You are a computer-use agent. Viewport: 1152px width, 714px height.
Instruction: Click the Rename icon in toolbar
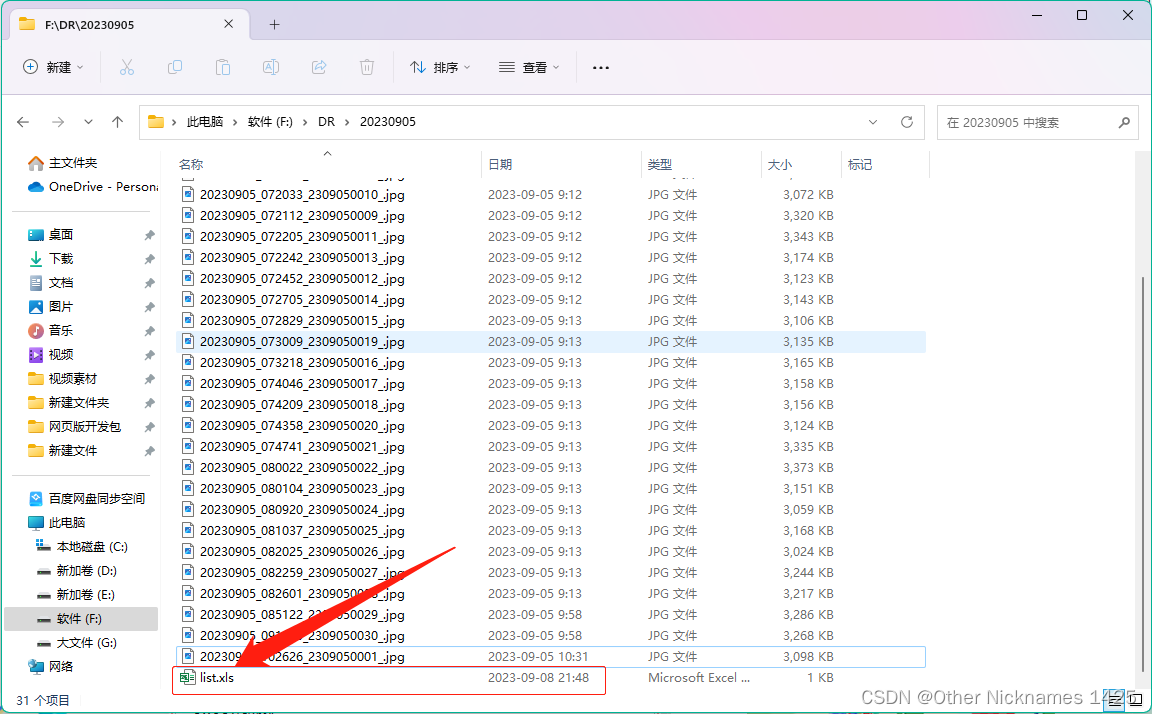[x=270, y=68]
